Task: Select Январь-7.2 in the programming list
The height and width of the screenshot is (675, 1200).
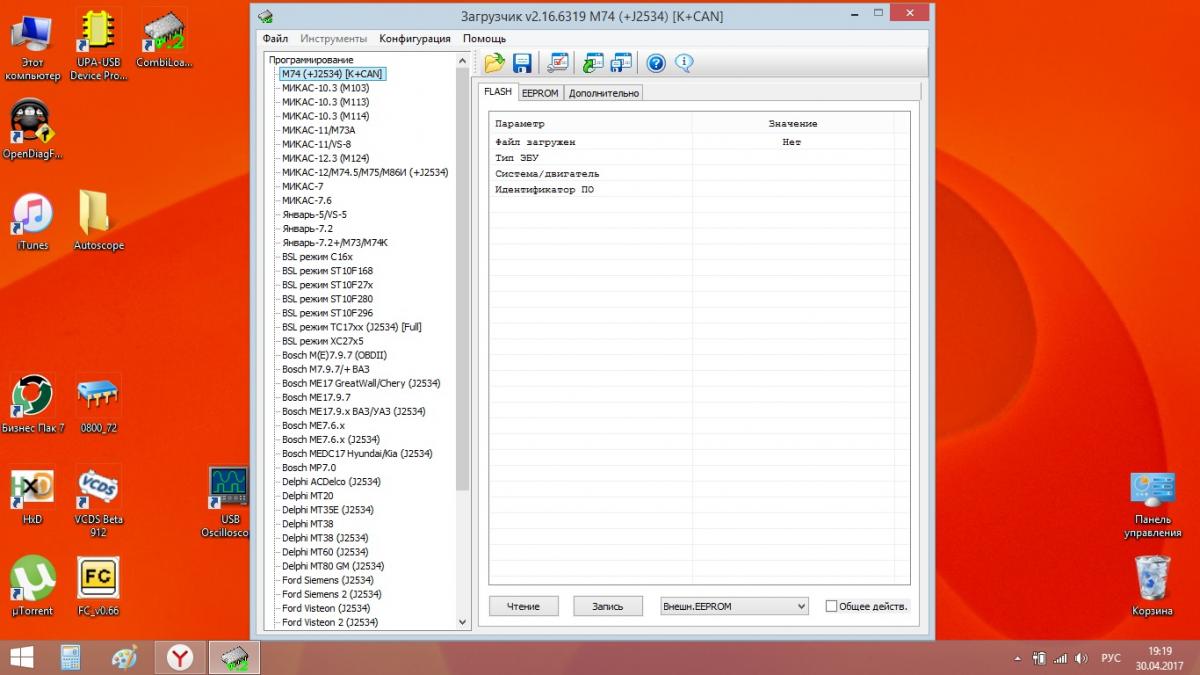Action: pyautogui.click(x=307, y=228)
